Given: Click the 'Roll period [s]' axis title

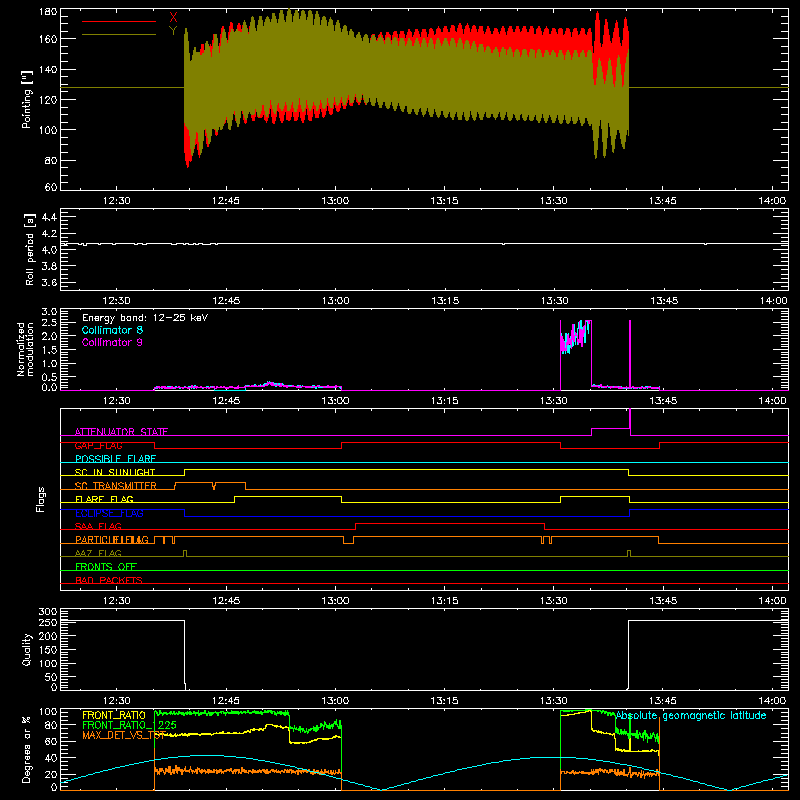Looking at the screenshot, I should 29,249.
